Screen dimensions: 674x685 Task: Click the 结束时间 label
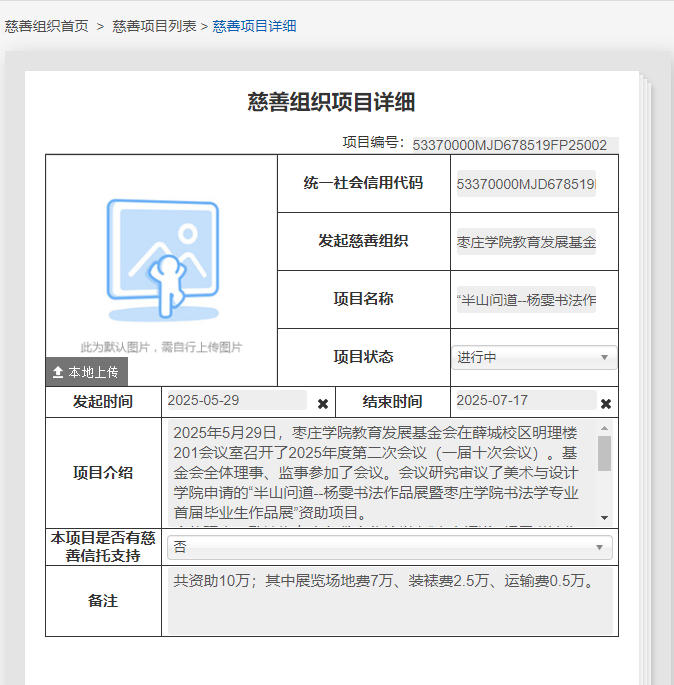coord(392,401)
